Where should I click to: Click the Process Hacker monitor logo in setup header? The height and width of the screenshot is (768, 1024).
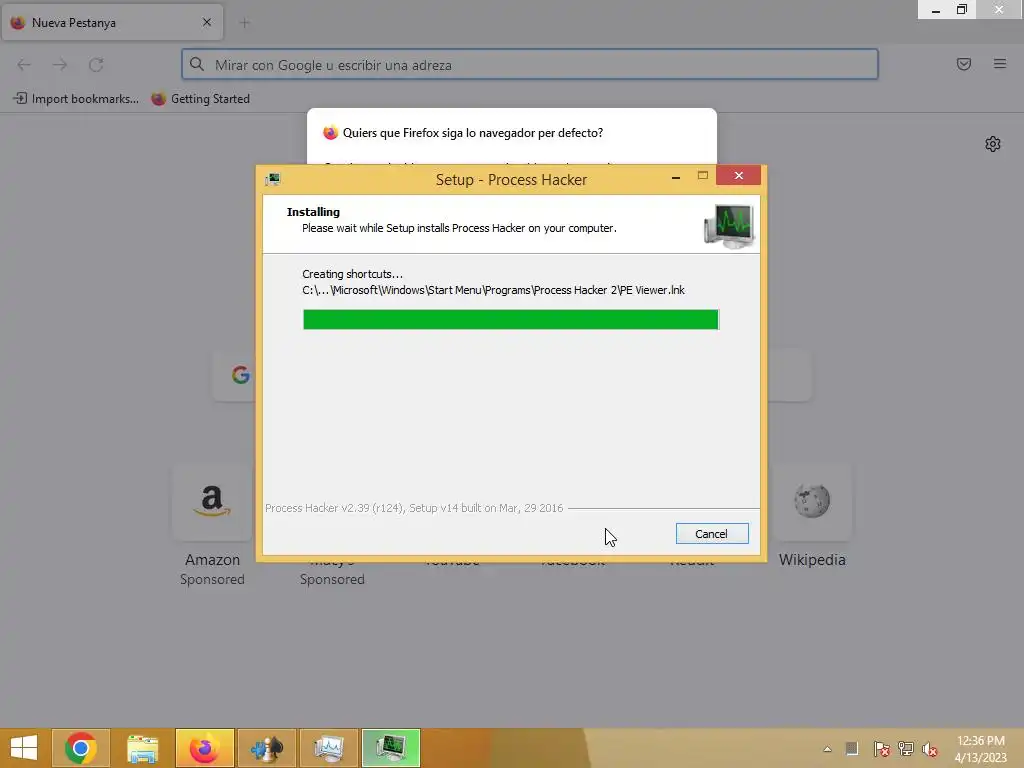(x=729, y=225)
